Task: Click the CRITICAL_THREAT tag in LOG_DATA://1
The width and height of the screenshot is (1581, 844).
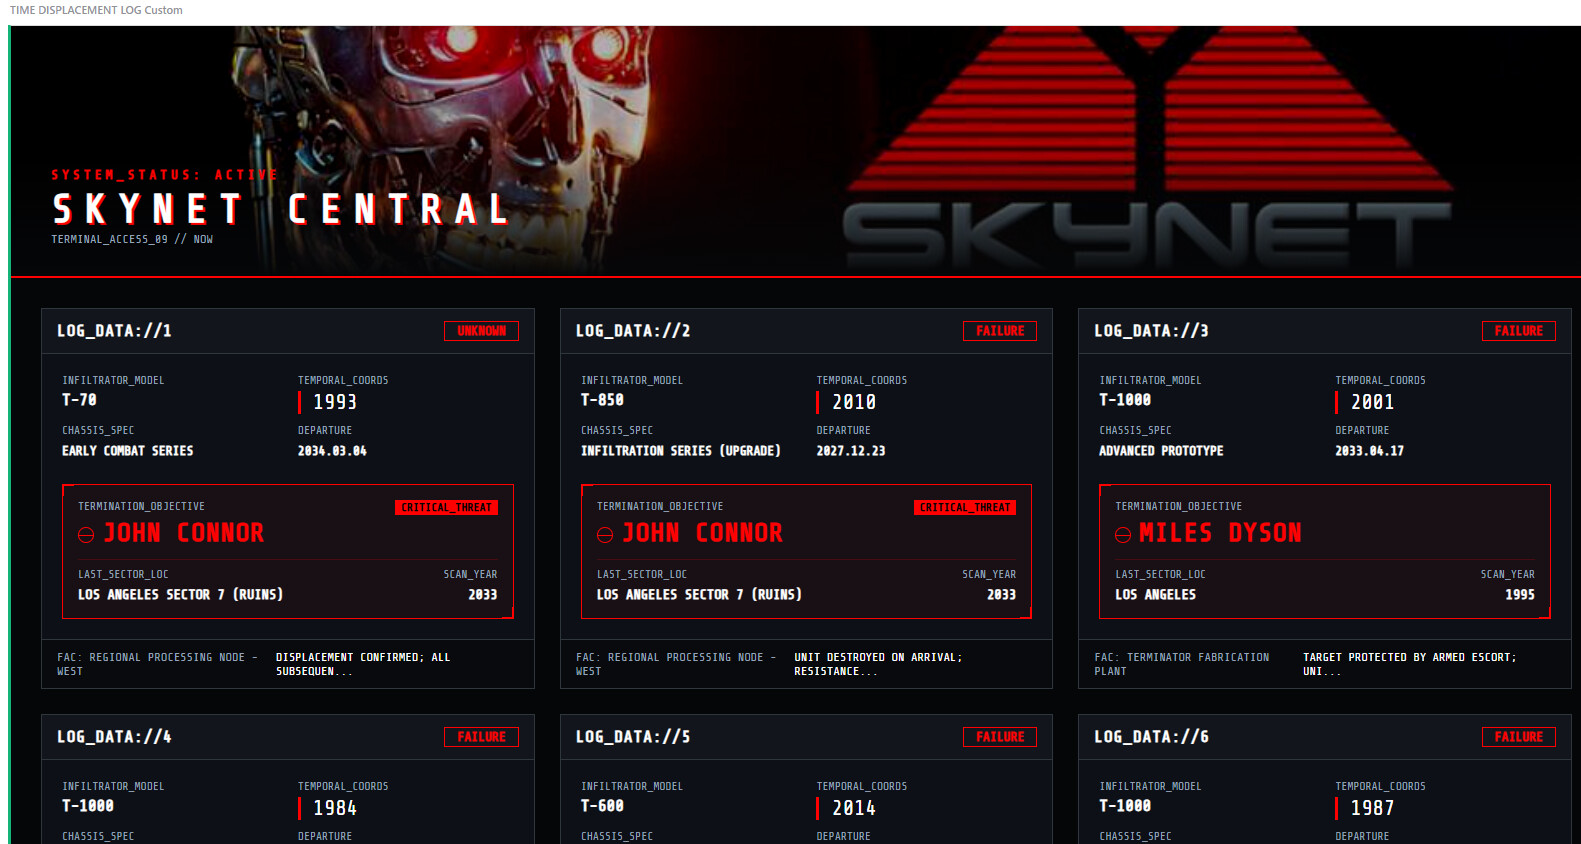Action: point(446,508)
